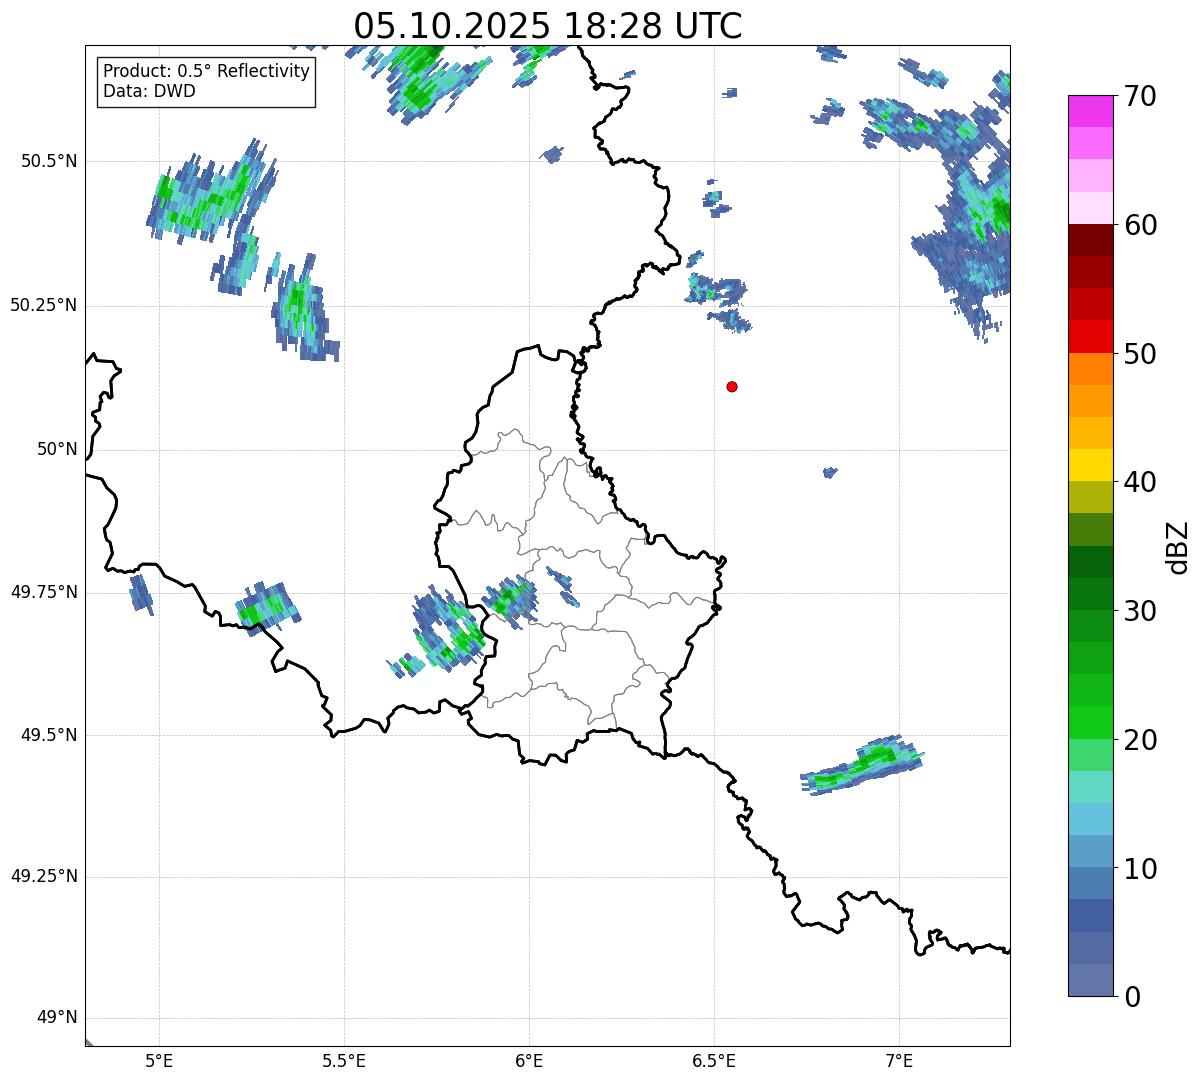The height and width of the screenshot is (1081, 1202).
Task: Click the 50 label on the colorbar
Action: 1139,354
